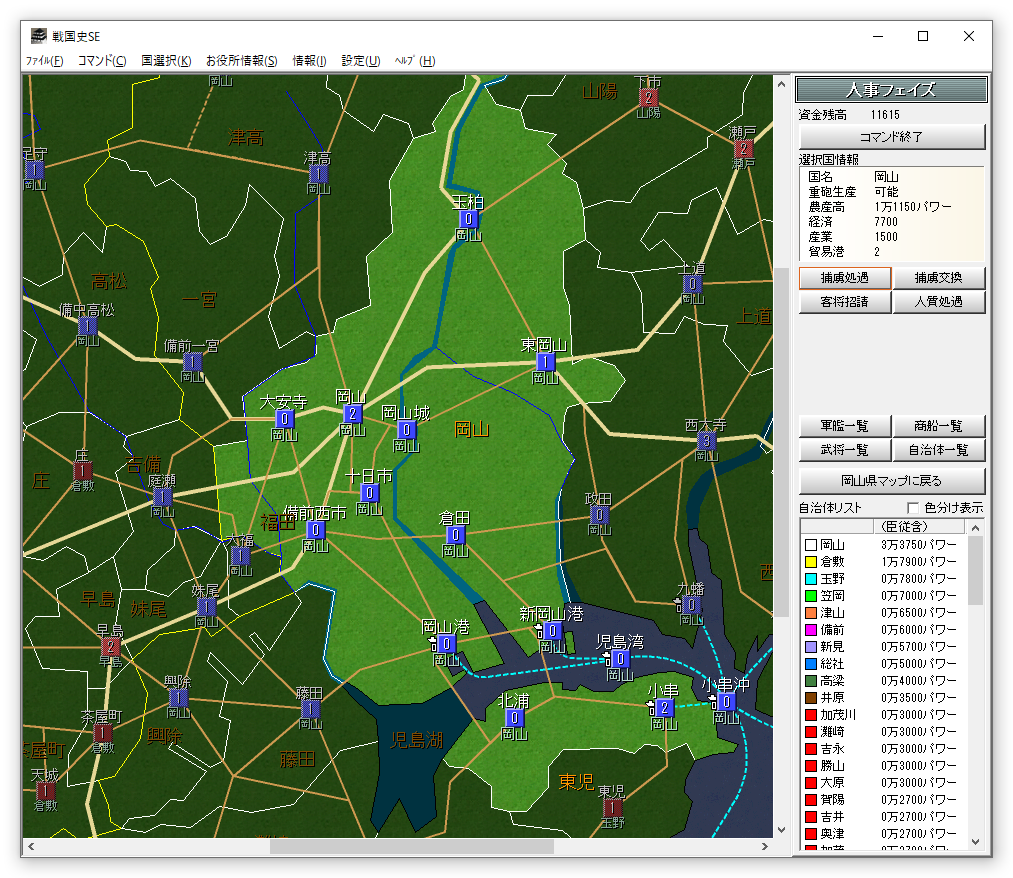Screen dimensions: 1013x878
Task: Select the 玉柏 node marker
Action: 469,219
